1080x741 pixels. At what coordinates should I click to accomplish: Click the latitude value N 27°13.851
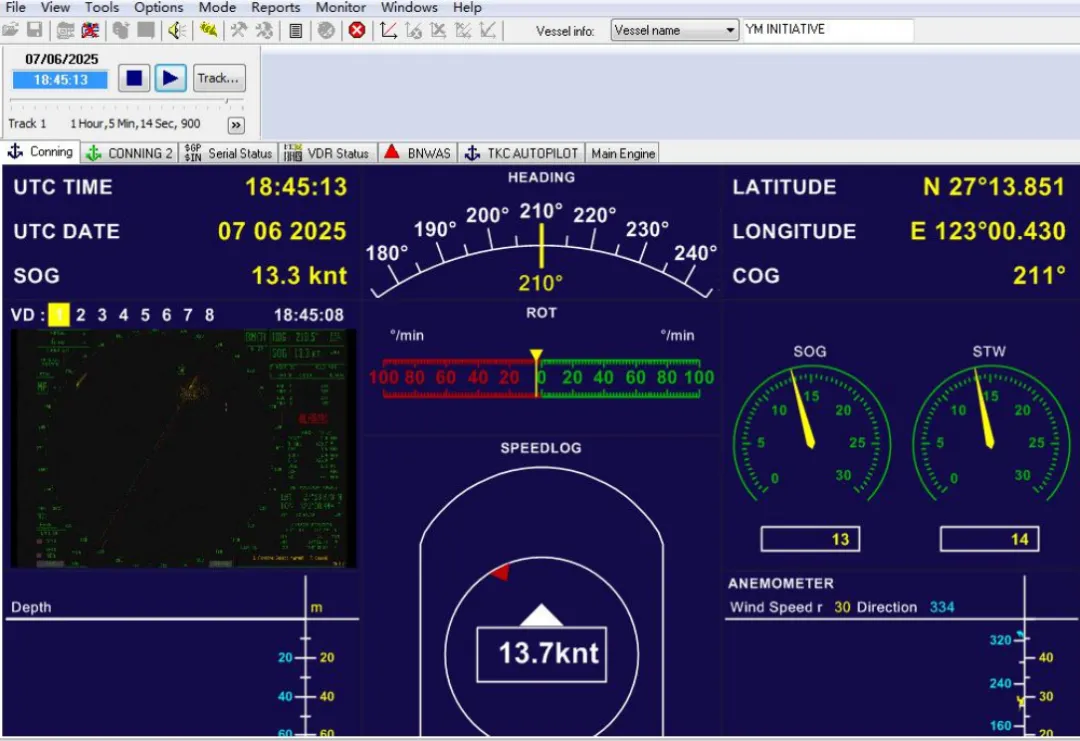click(994, 187)
